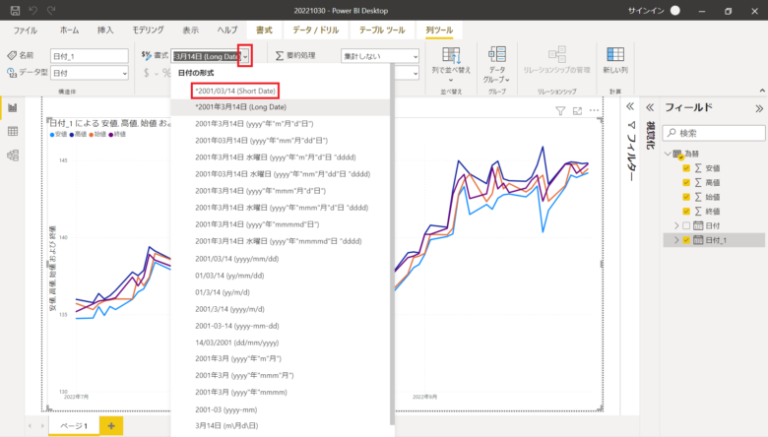Switch to the Data table view icon

pos(13,131)
